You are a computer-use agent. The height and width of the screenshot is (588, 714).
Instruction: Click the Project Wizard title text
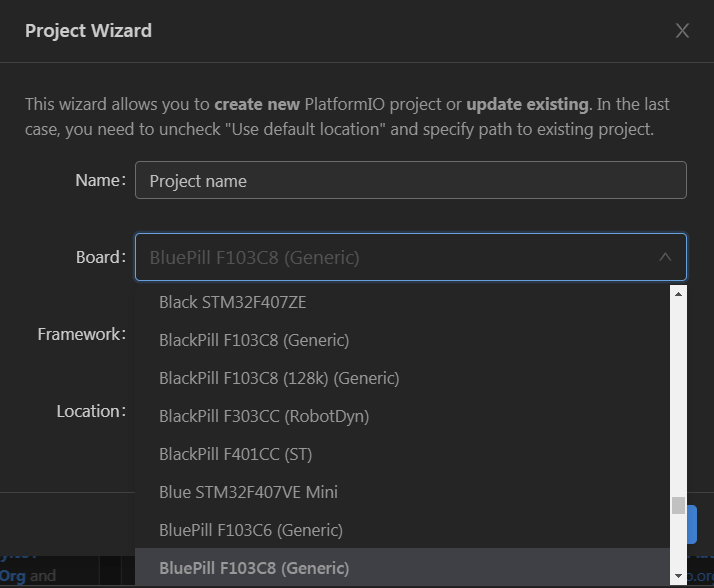(88, 31)
